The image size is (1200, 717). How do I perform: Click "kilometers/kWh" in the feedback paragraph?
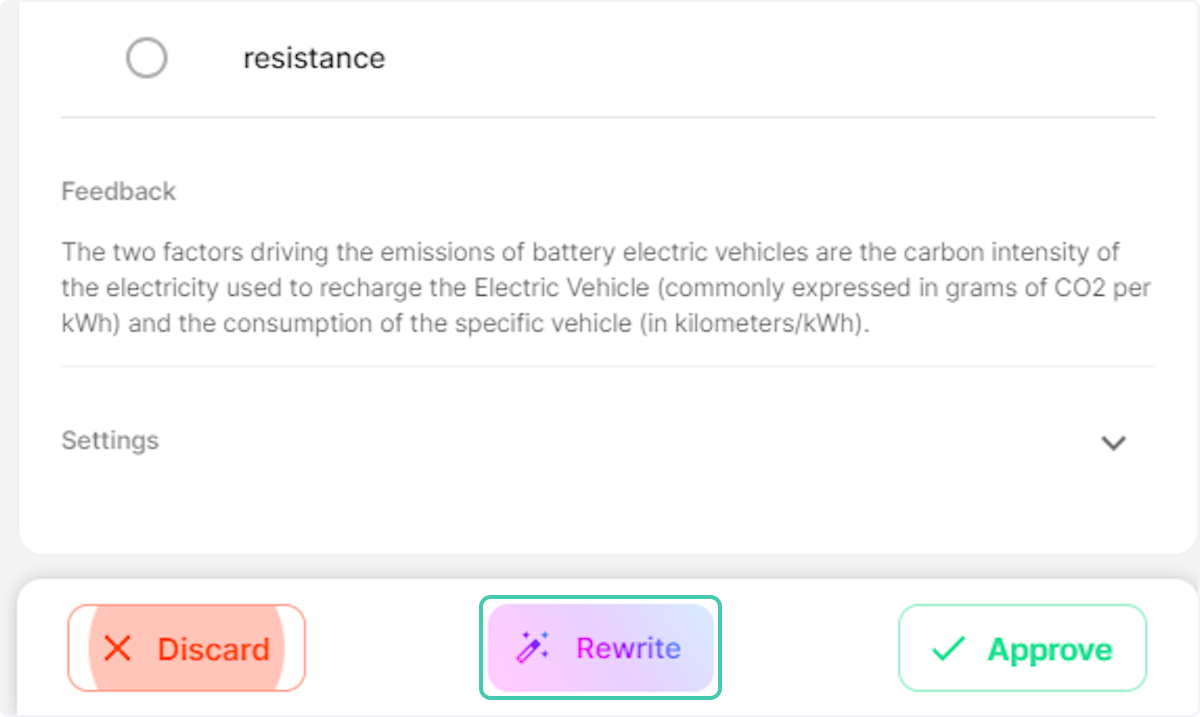788,326
